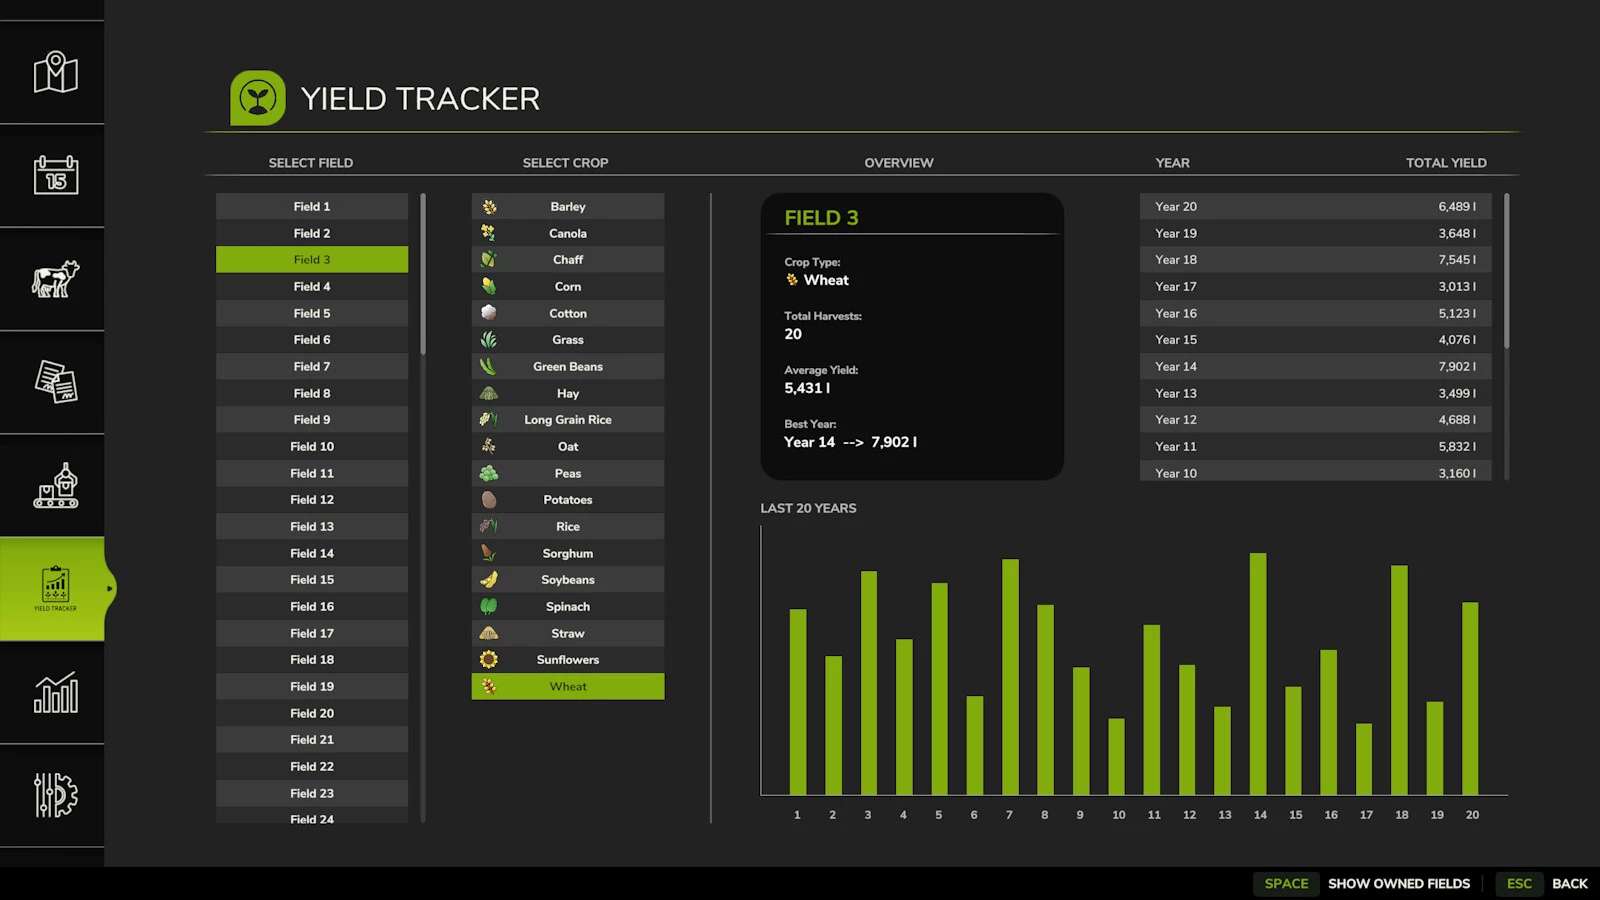Select the Sunflowers crop
This screenshot has height=900, width=1600.
(567, 659)
